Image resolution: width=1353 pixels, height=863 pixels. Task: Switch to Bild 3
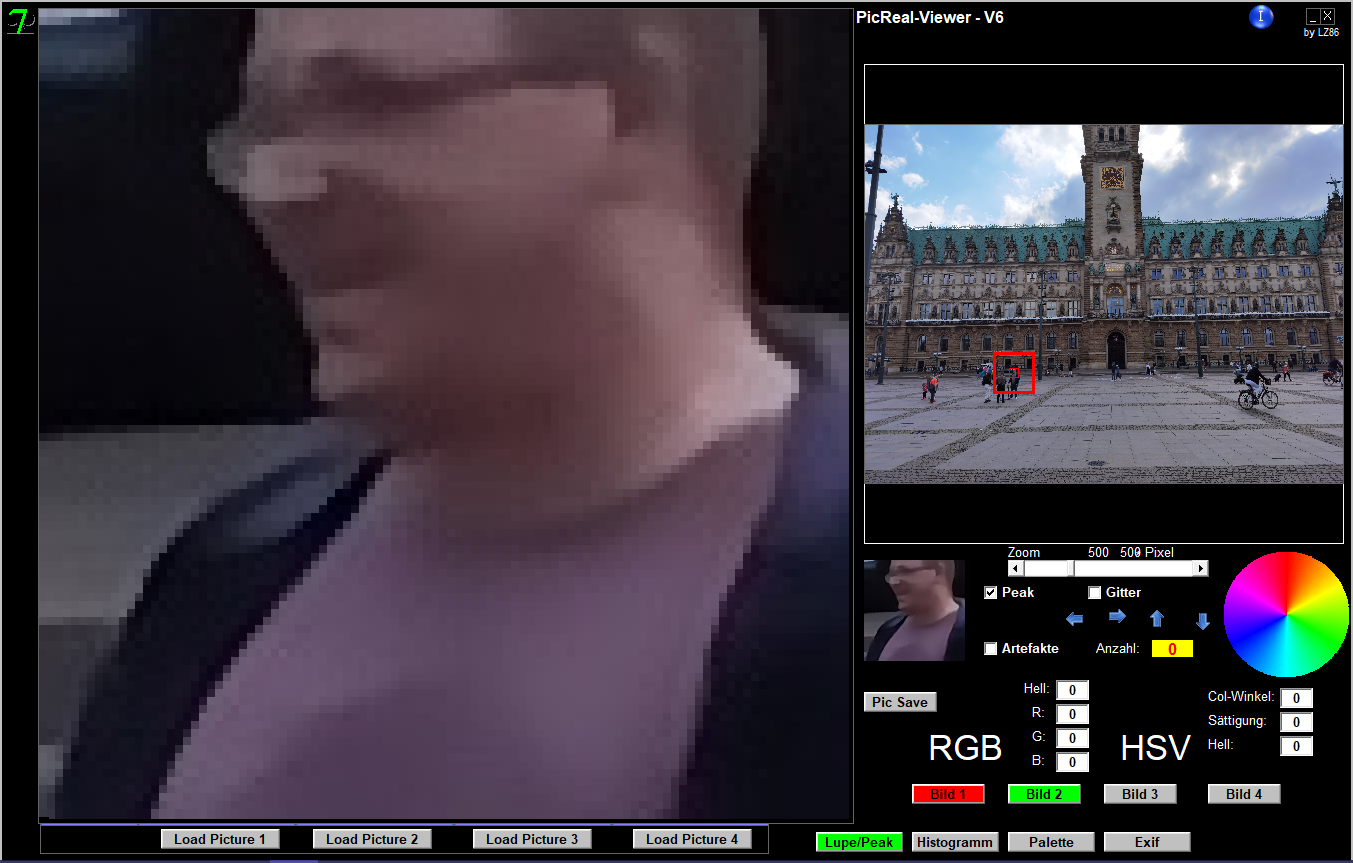[x=1140, y=794]
